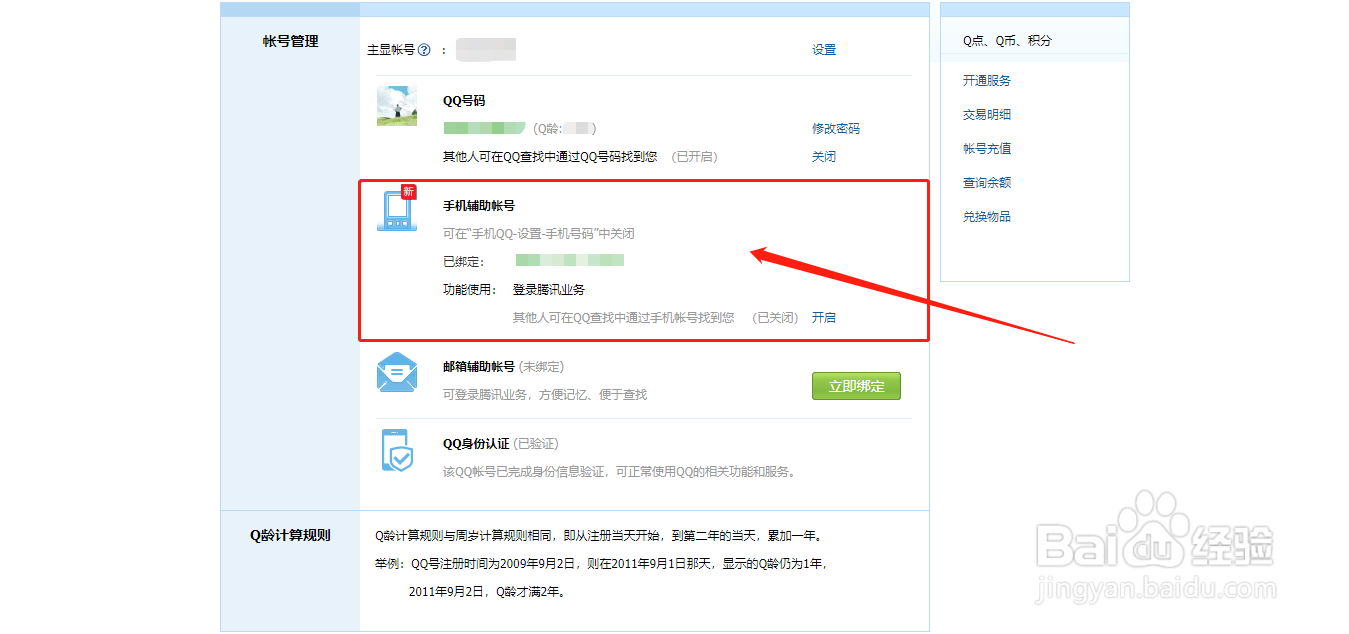
Task: Click the (已关闭) status text
Action: [x=775, y=318]
